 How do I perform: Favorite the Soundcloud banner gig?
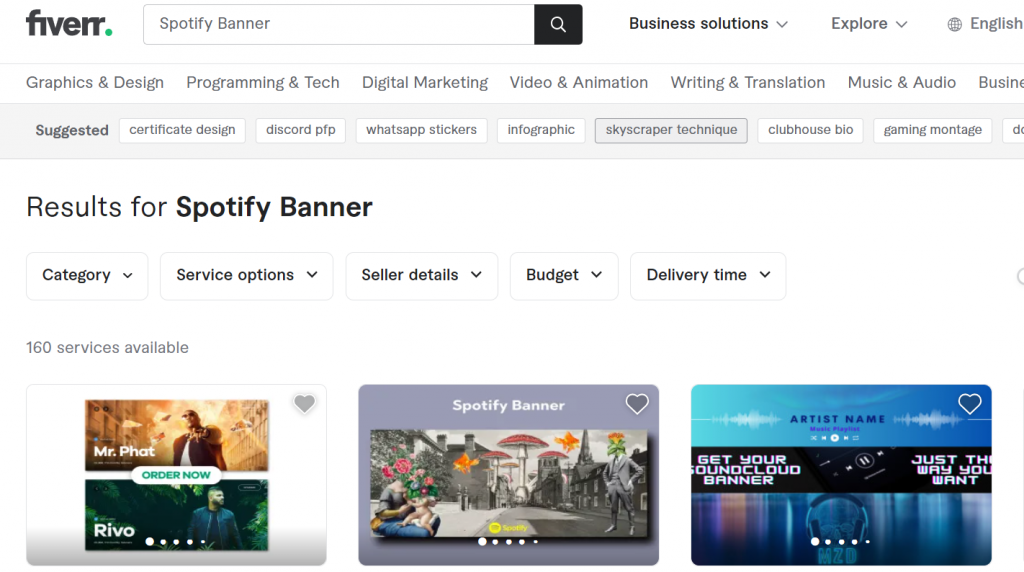(x=969, y=404)
